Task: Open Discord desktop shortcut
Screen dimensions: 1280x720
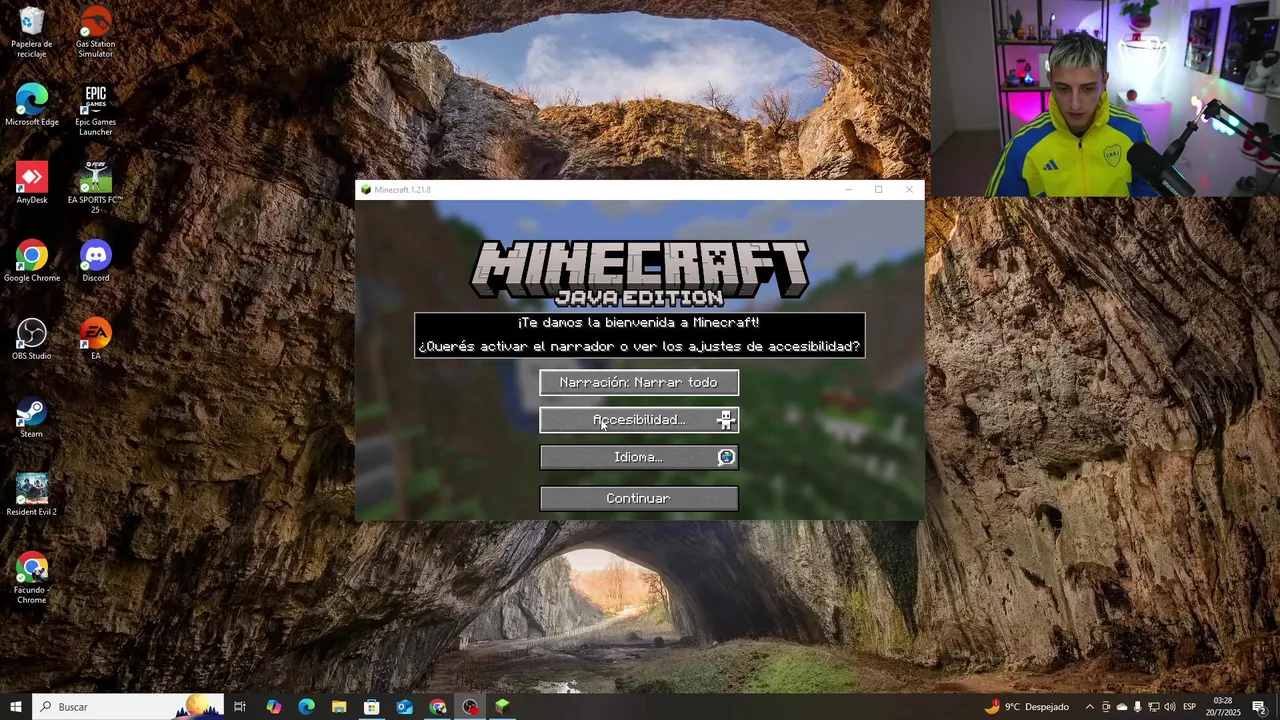Action: click(95, 261)
